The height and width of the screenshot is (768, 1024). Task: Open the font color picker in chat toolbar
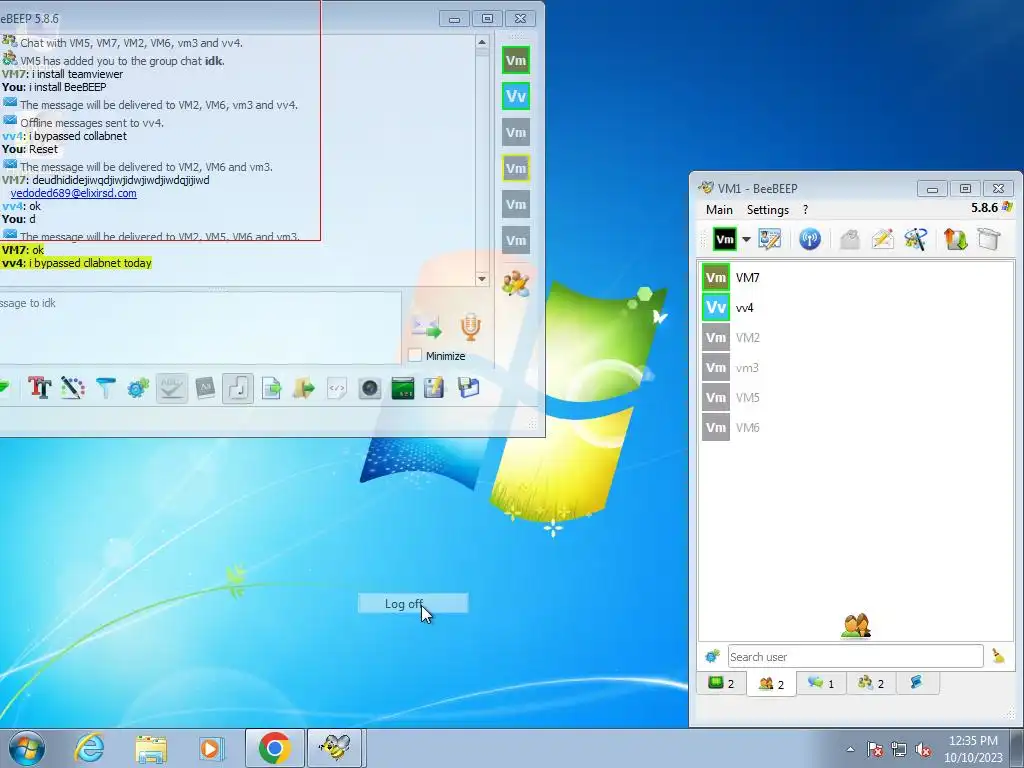pyautogui.click(x=73, y=388)
